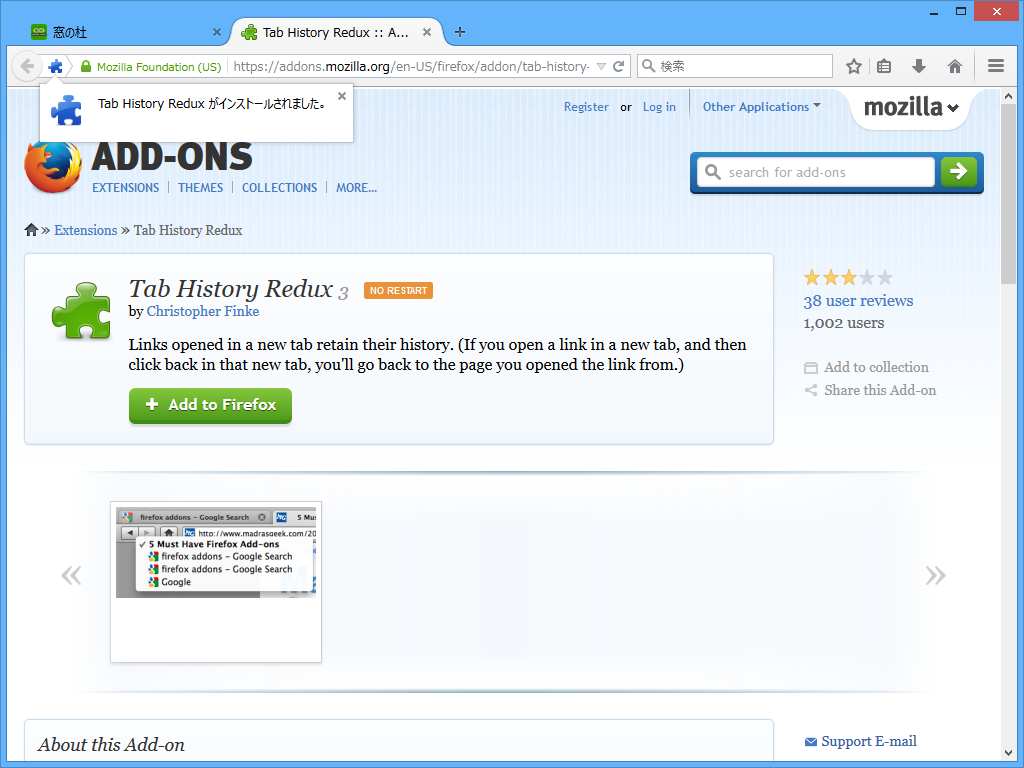Viewport: 1024px width, 768px height.
Task: Click the Share this Add-on icon
Action: (x=810, y=390)
